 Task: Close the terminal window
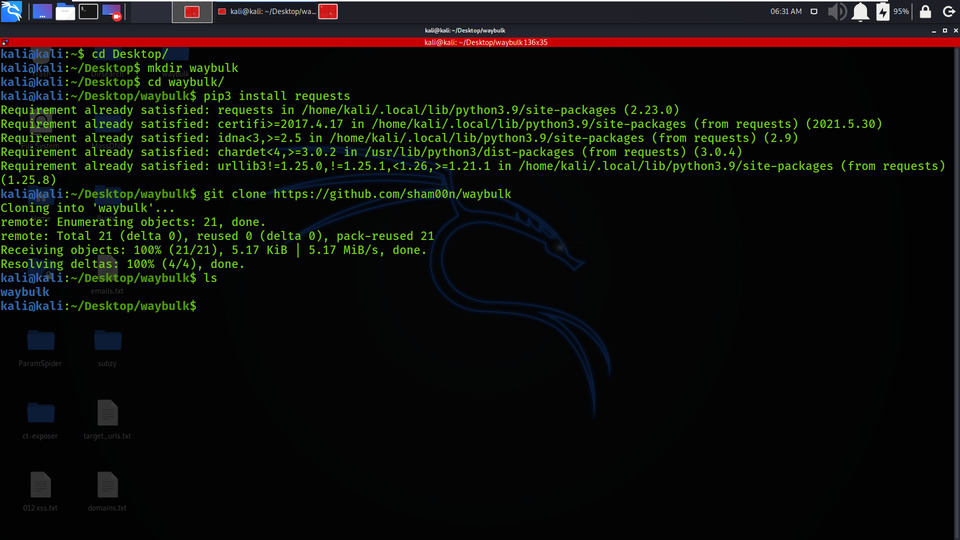pyautogui.click(x=955, y=31)
